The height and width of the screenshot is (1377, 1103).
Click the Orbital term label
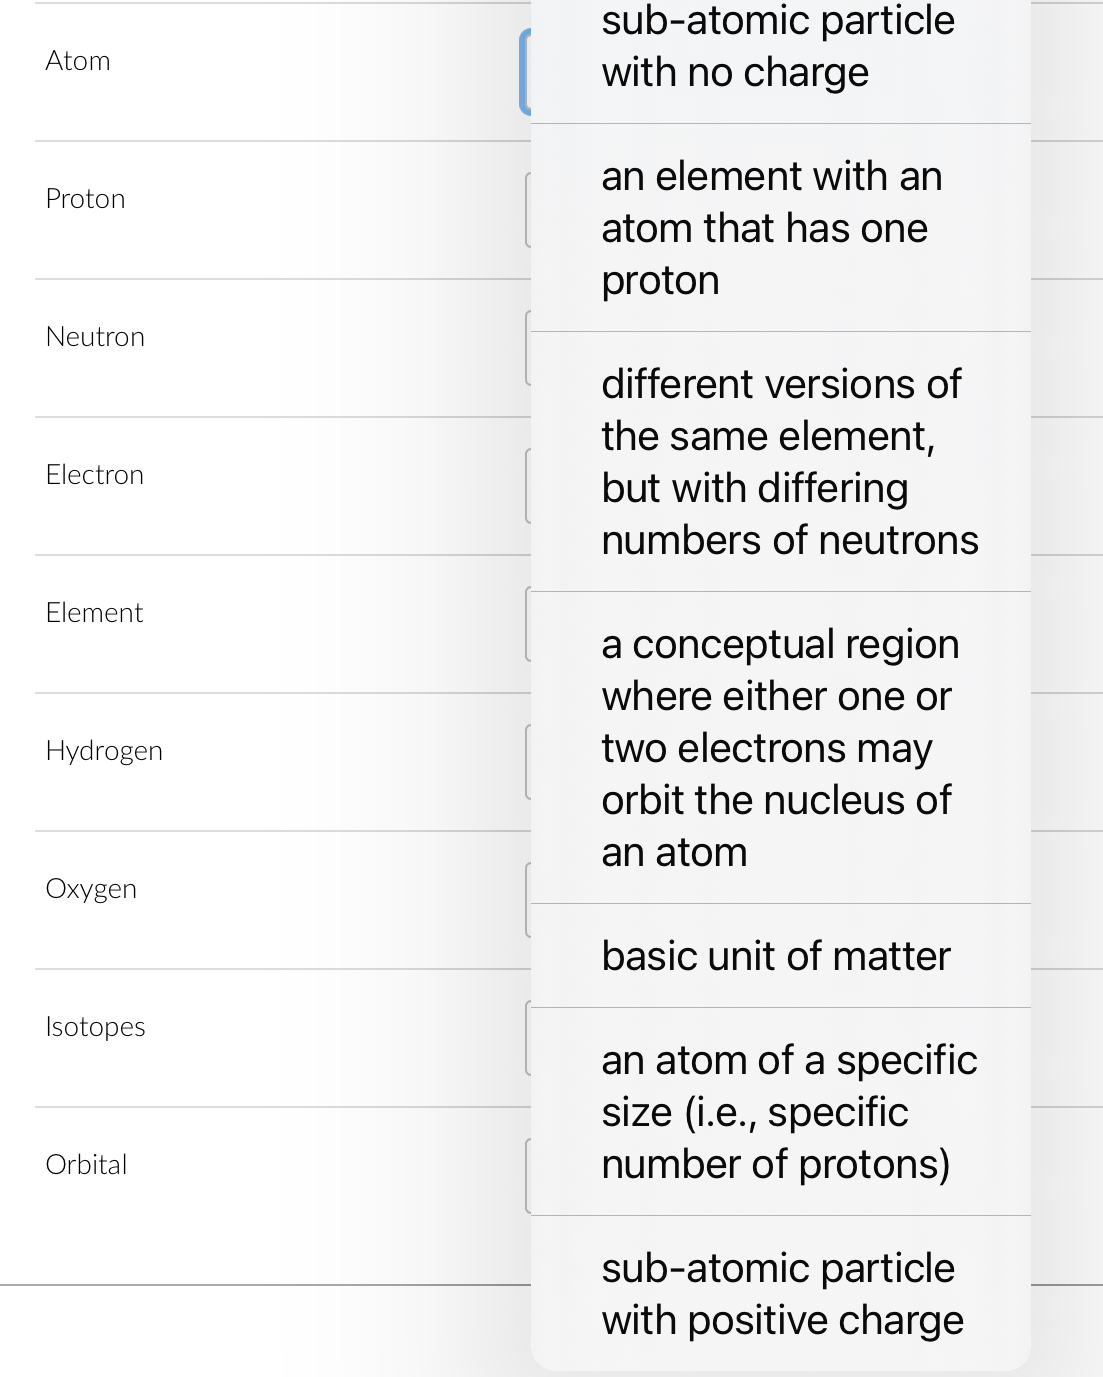click(x=86, y=1164)
